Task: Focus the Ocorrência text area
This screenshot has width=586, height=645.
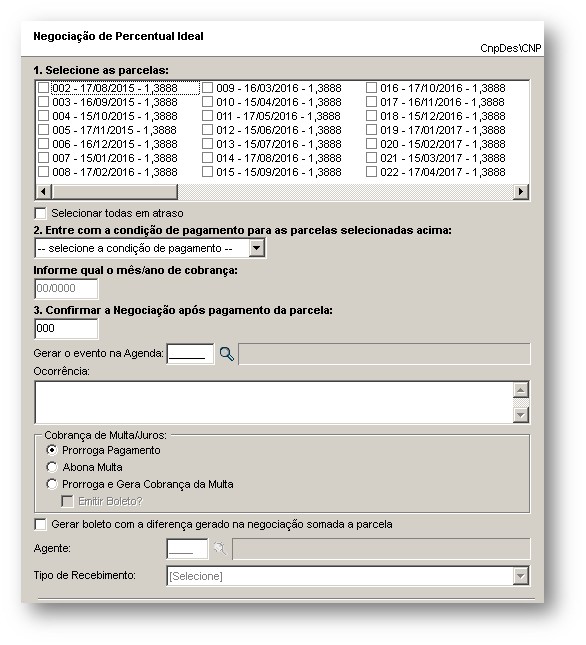Action: pos(274,403)
